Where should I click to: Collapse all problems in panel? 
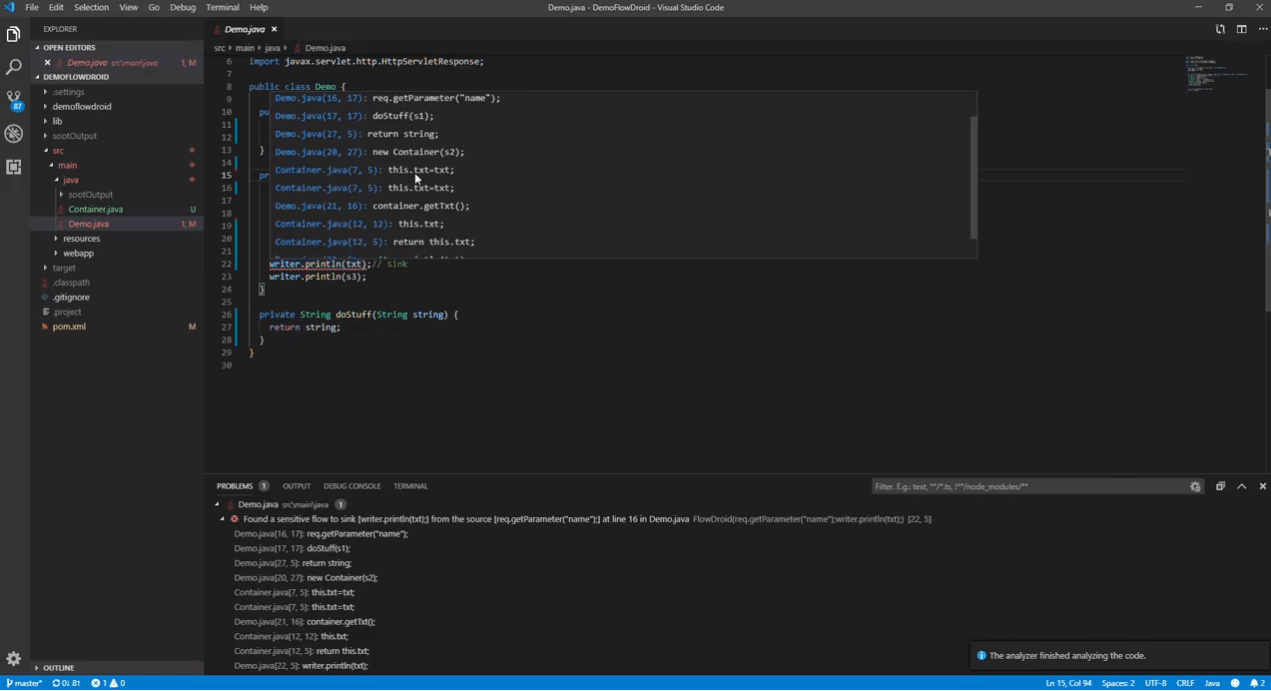pyautogui.click(x=1220, y=486)
